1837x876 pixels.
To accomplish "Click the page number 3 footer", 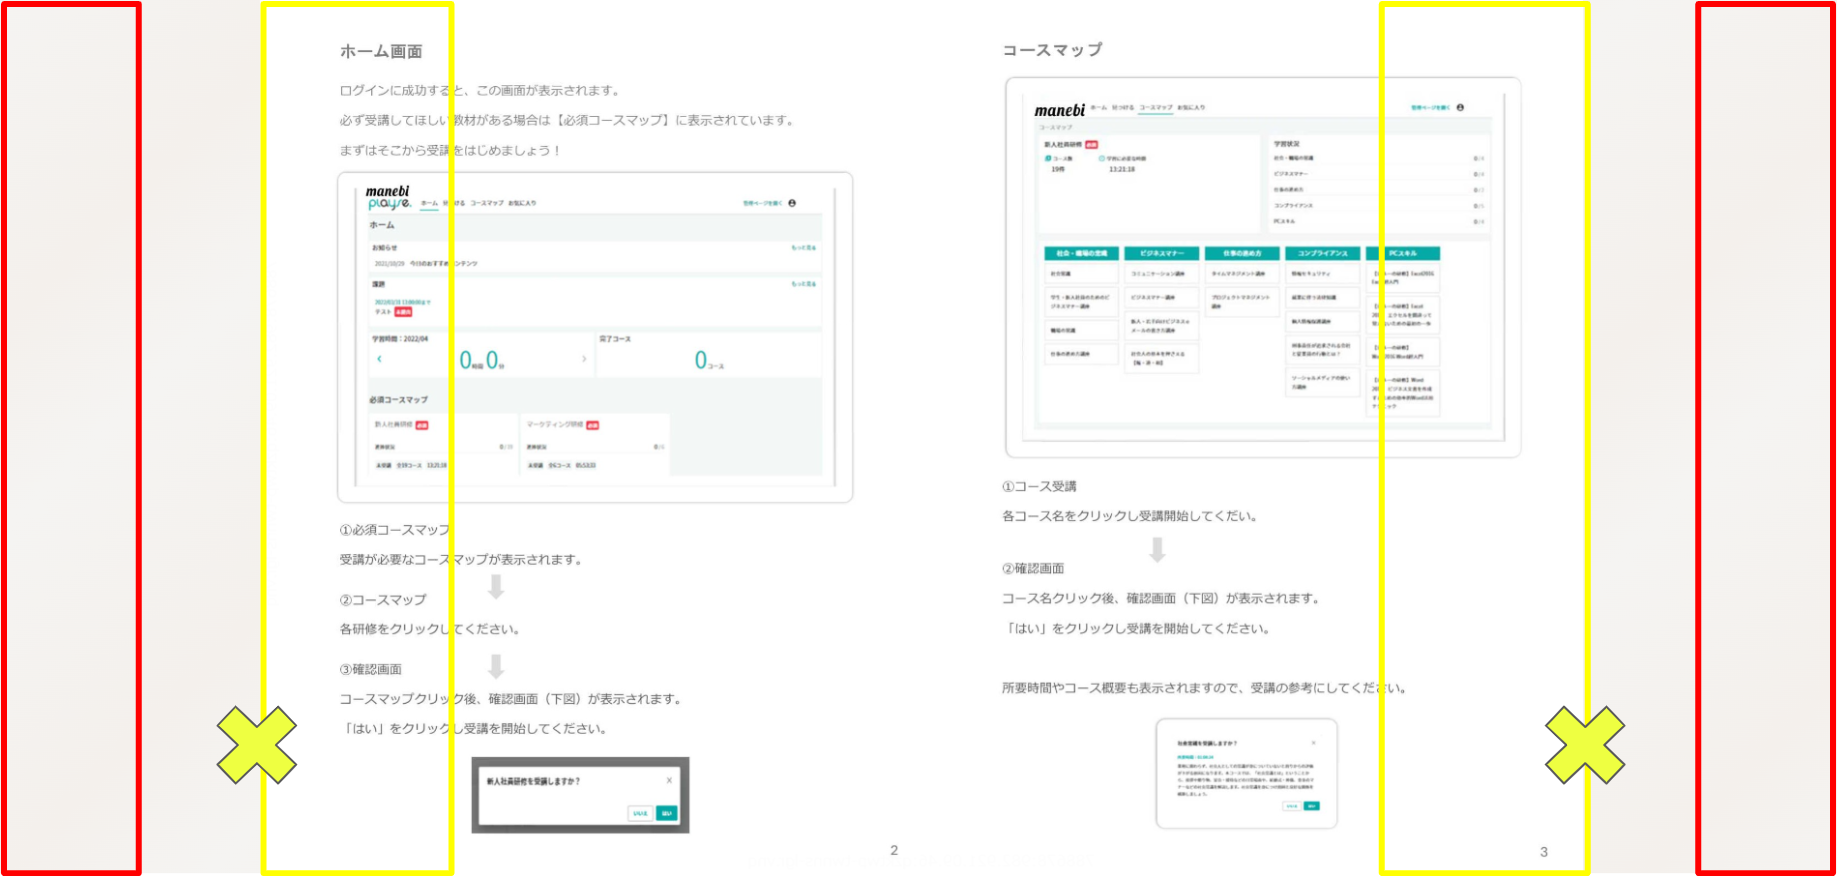I will [x=1544, y=852].
